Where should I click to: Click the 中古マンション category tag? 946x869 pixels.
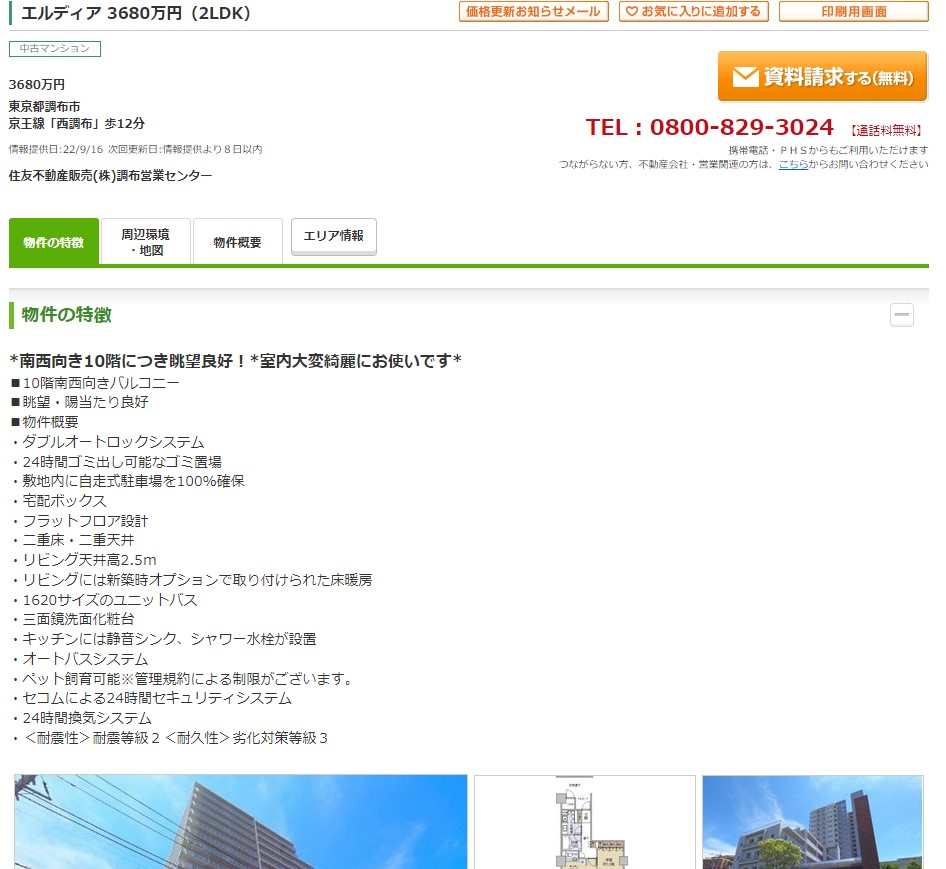(55, 49)
